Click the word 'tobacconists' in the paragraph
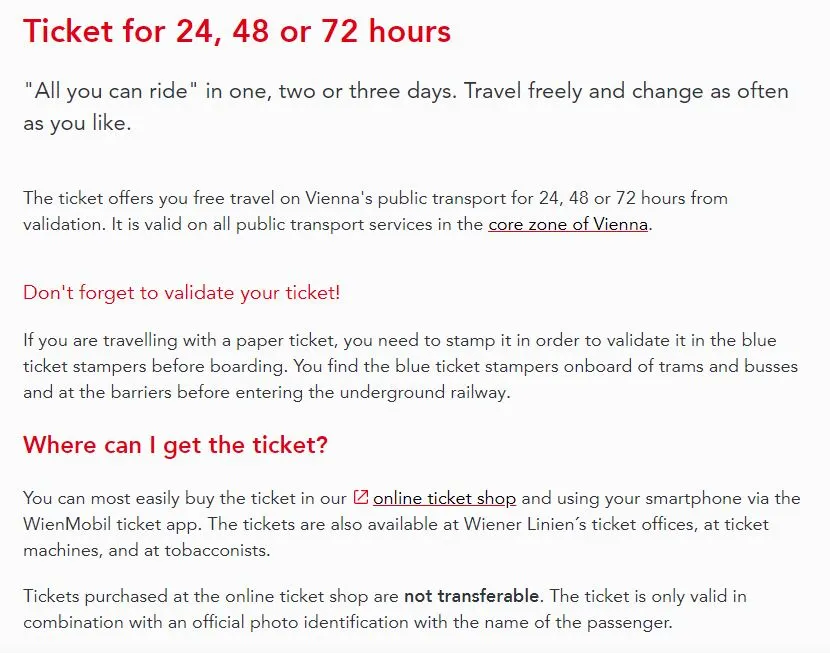830x653 pixels. click(214, 550)
